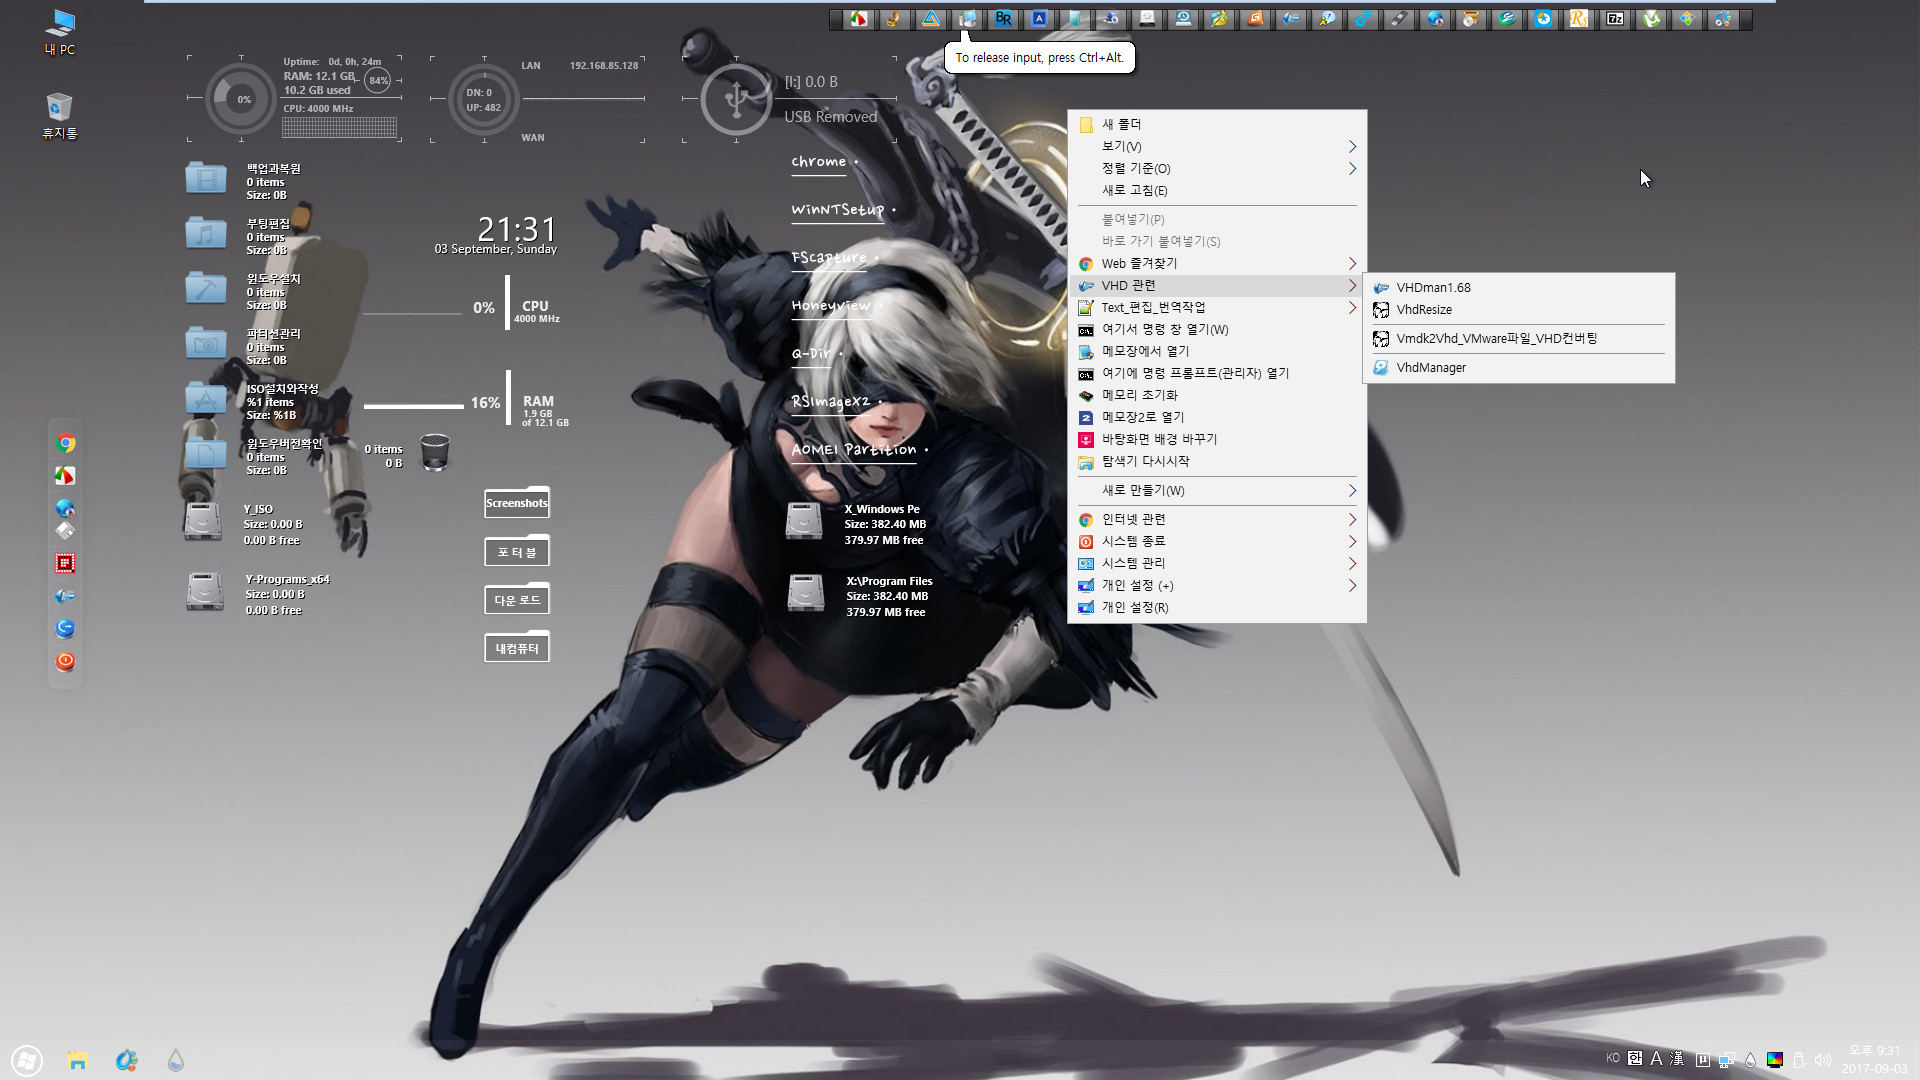Expand 인터넷 관련 submenu
The image size is (1920, 1080).
pyautogui.click(x=1217, y=520)
